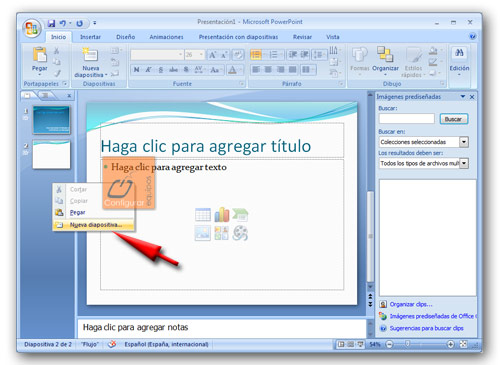Open the Animaciones tab
The height and width of the screenshot is (365, 500).
(166, 37)
